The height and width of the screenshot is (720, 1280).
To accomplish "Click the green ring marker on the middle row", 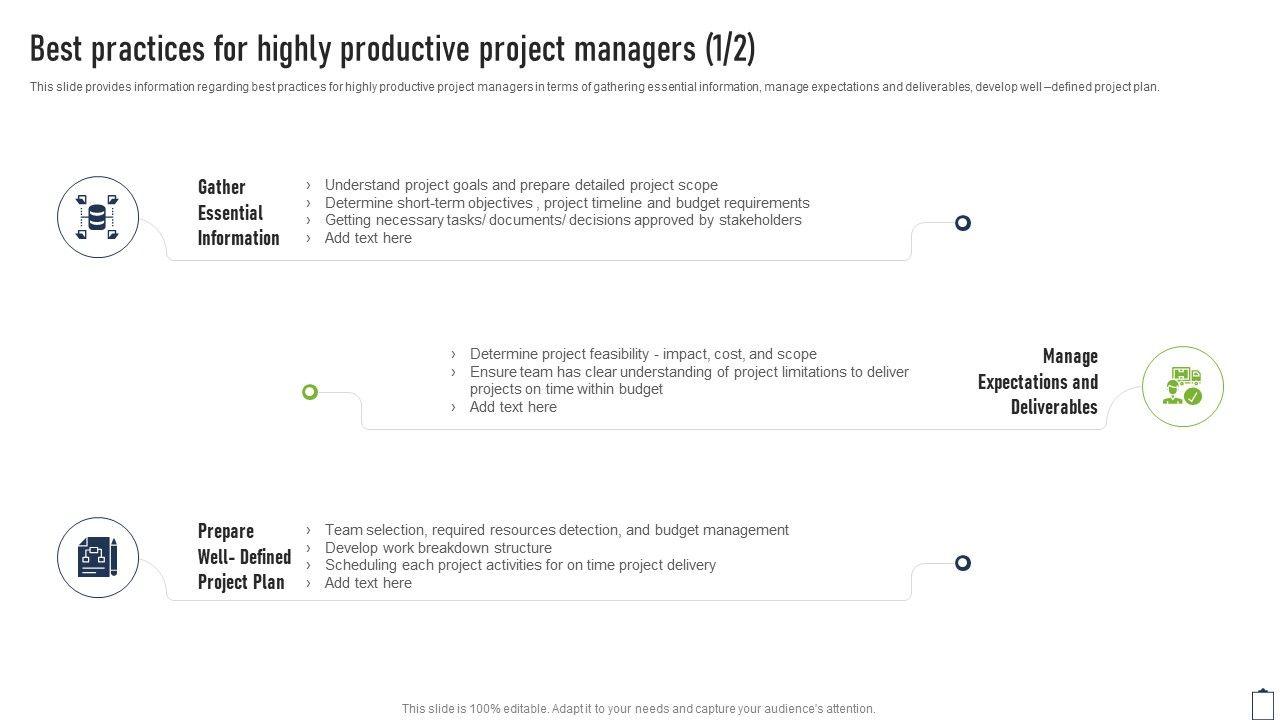I will point(310,392).
